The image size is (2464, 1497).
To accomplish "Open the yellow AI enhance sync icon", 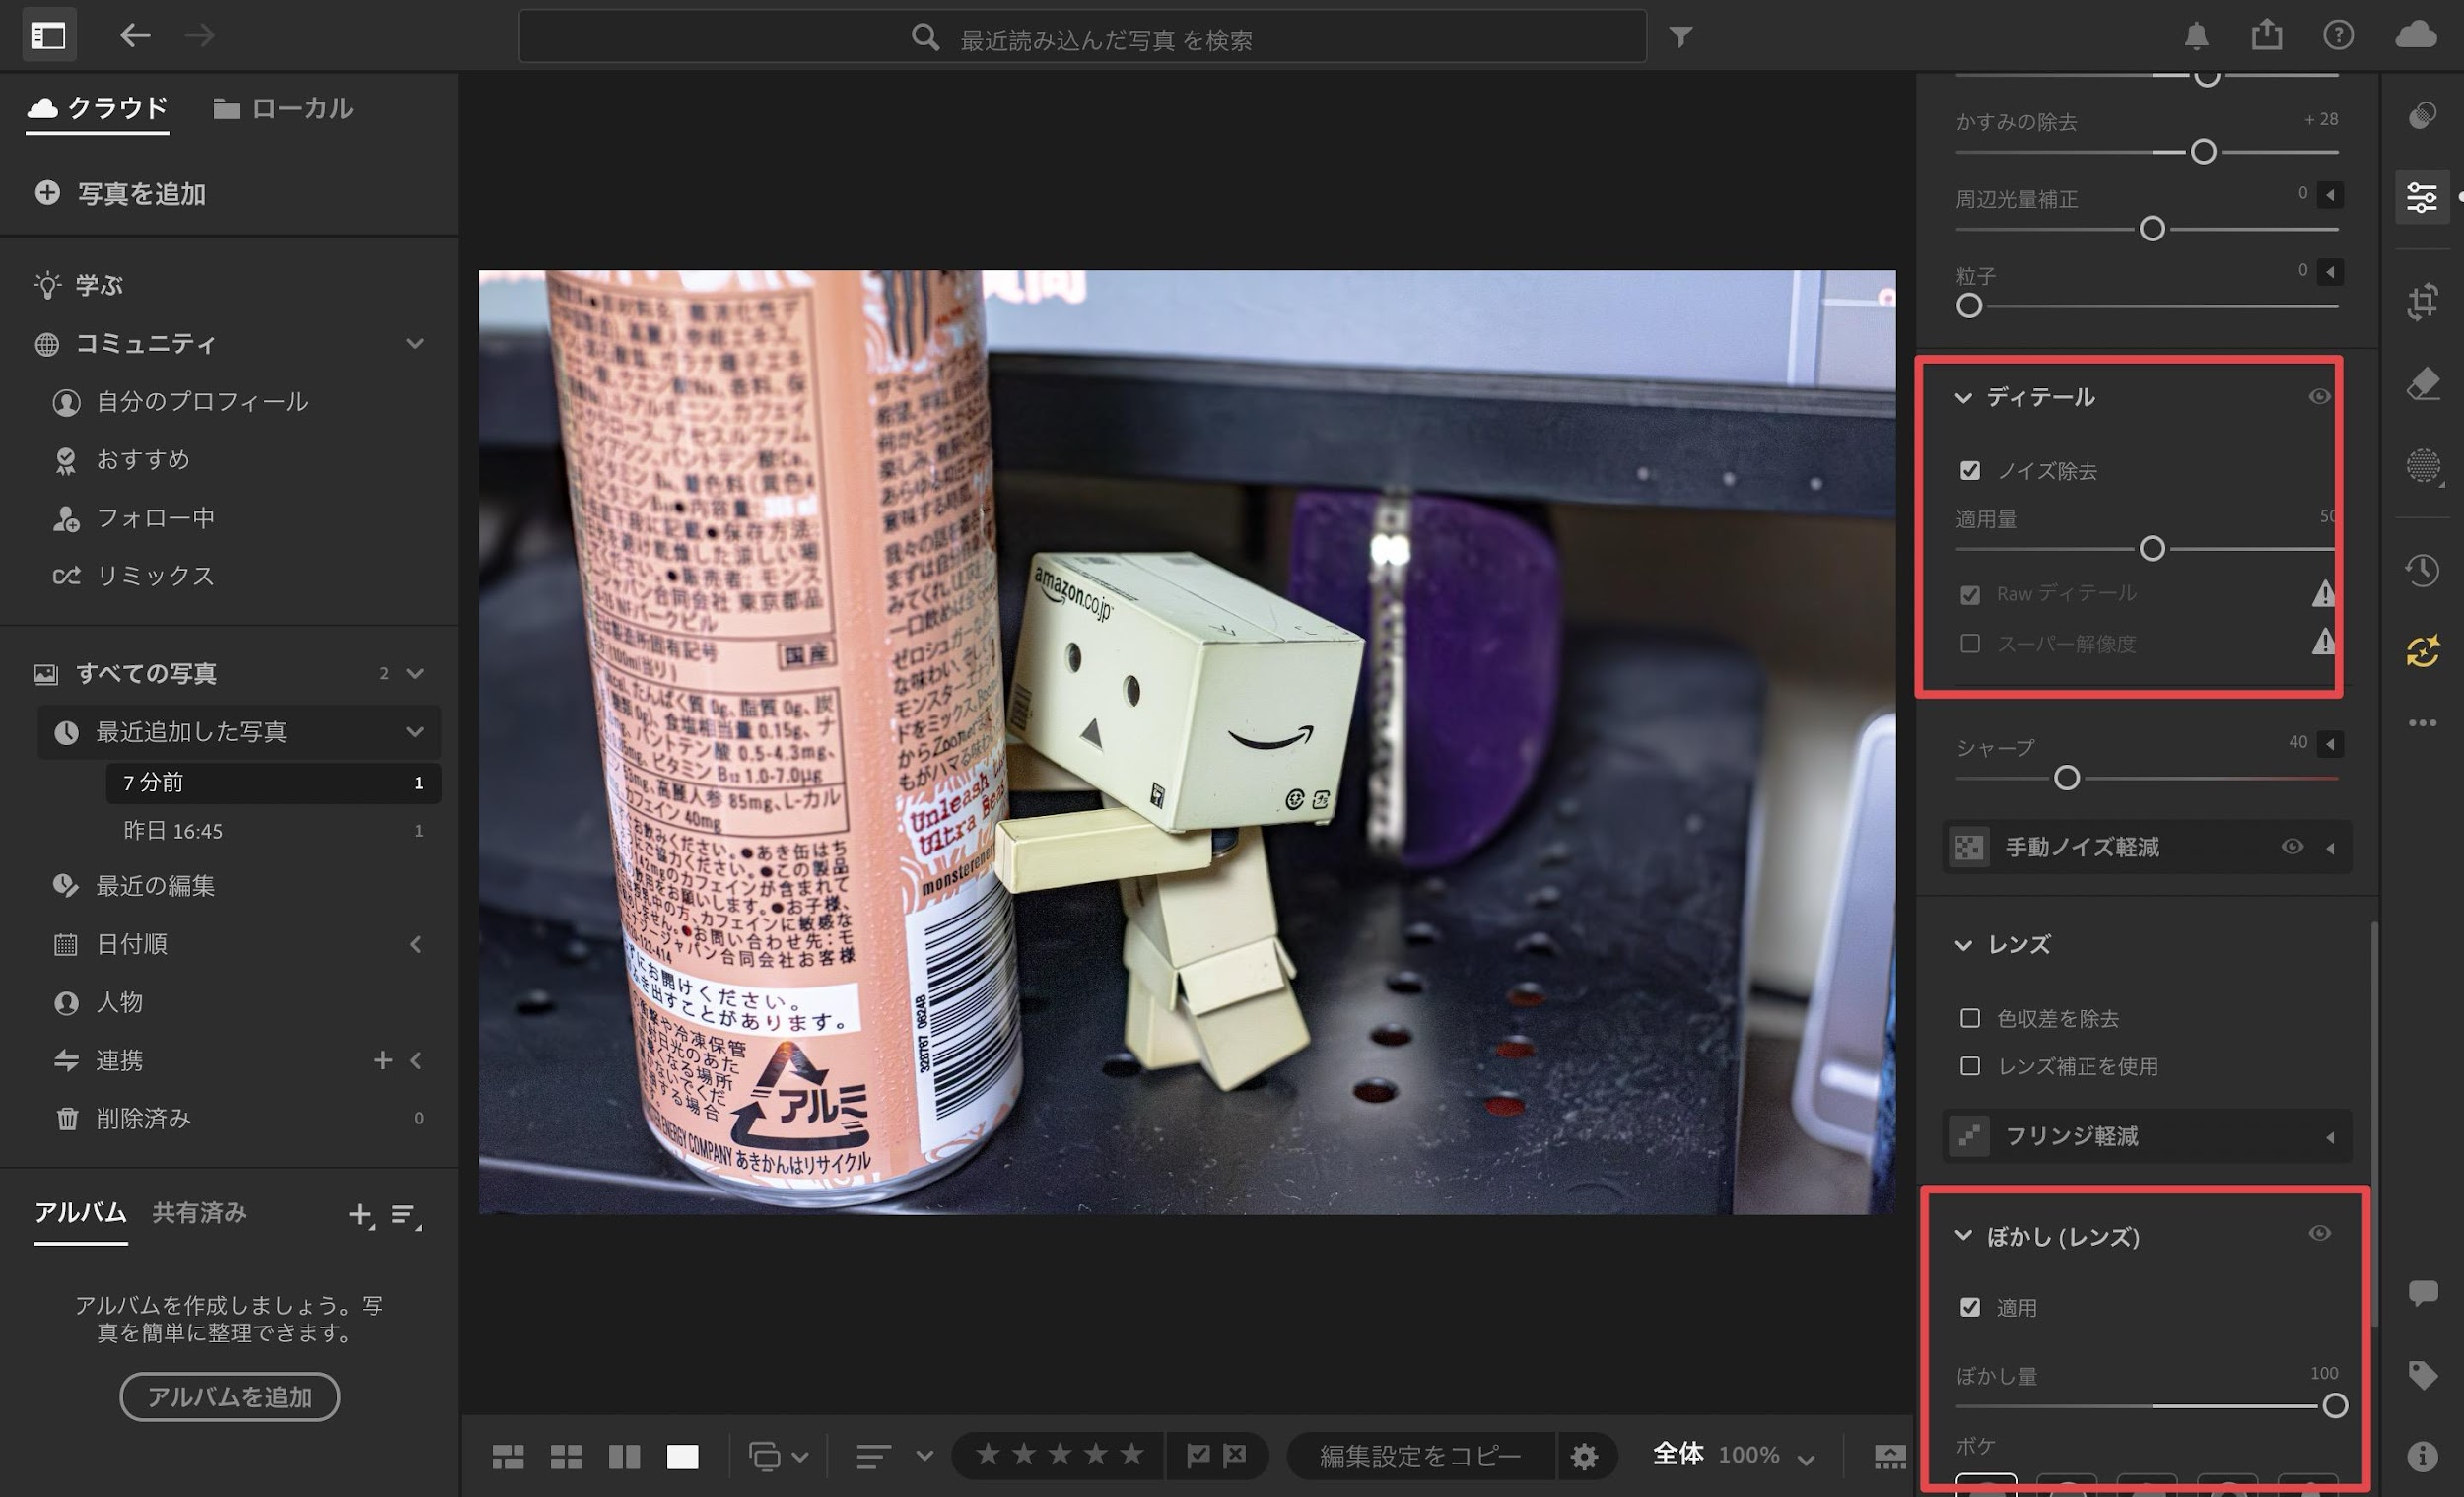I will pyautogui.click(x=2422, y=651).
